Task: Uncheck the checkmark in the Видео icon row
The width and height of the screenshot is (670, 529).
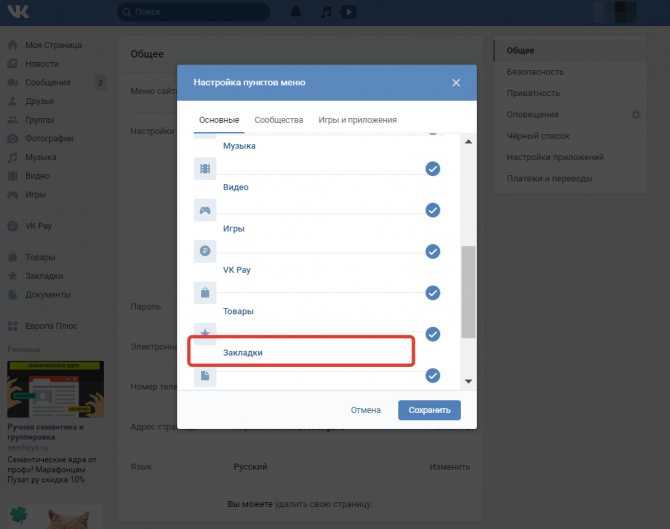Action: point(432,169)
